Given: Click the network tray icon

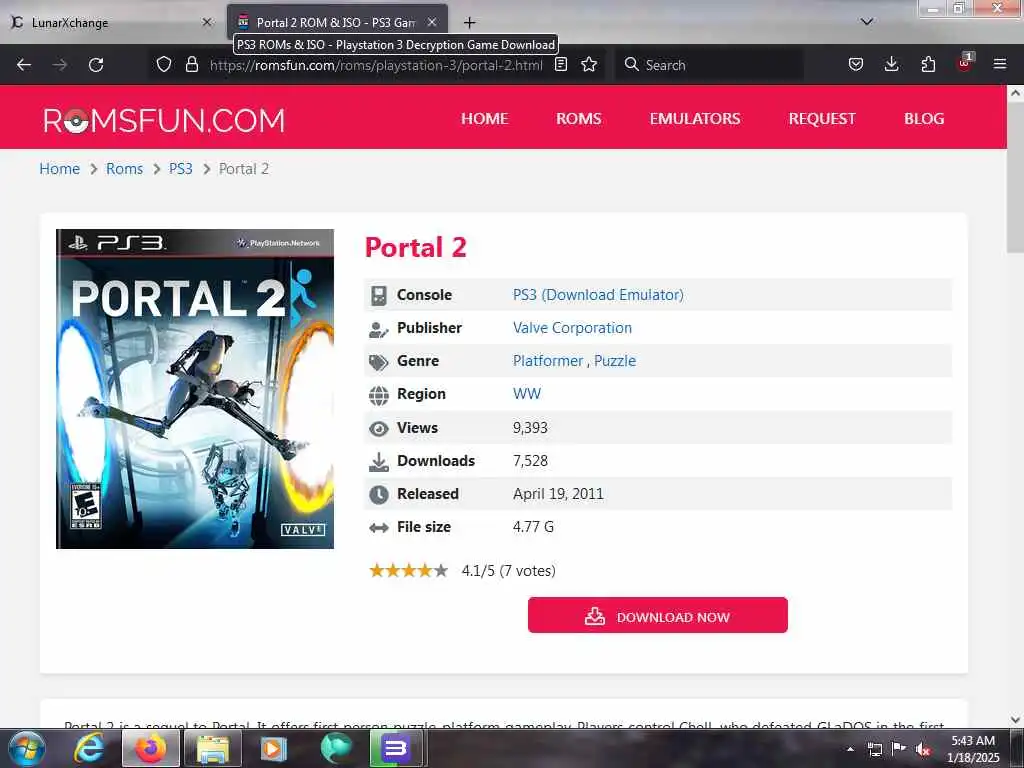Looking at the screenshot, I should 874,749.
